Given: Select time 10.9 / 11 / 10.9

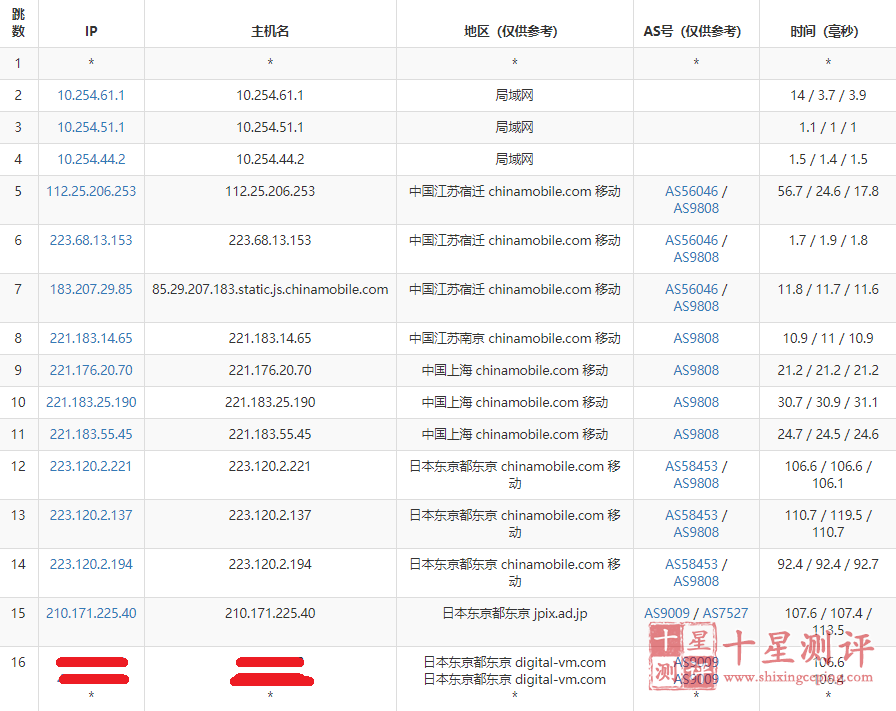Looking at the screenshot, I should pos(827,339).
